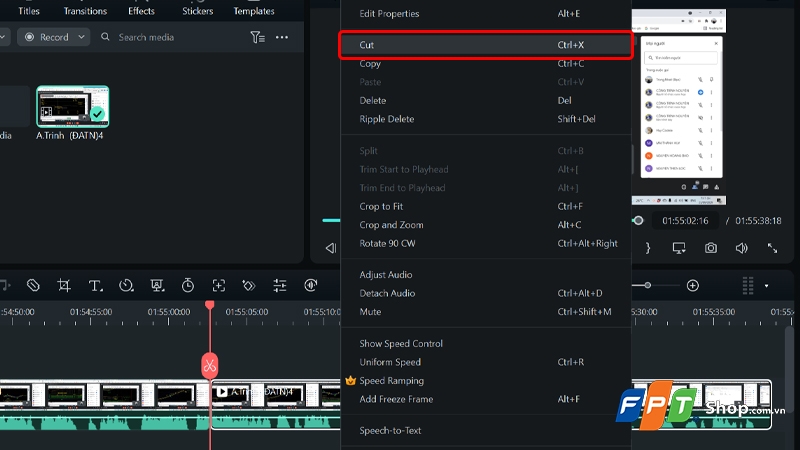Viewport: 800px width, 450px height.
Task: Open the media filter sort icon
Action: [258, 37]
